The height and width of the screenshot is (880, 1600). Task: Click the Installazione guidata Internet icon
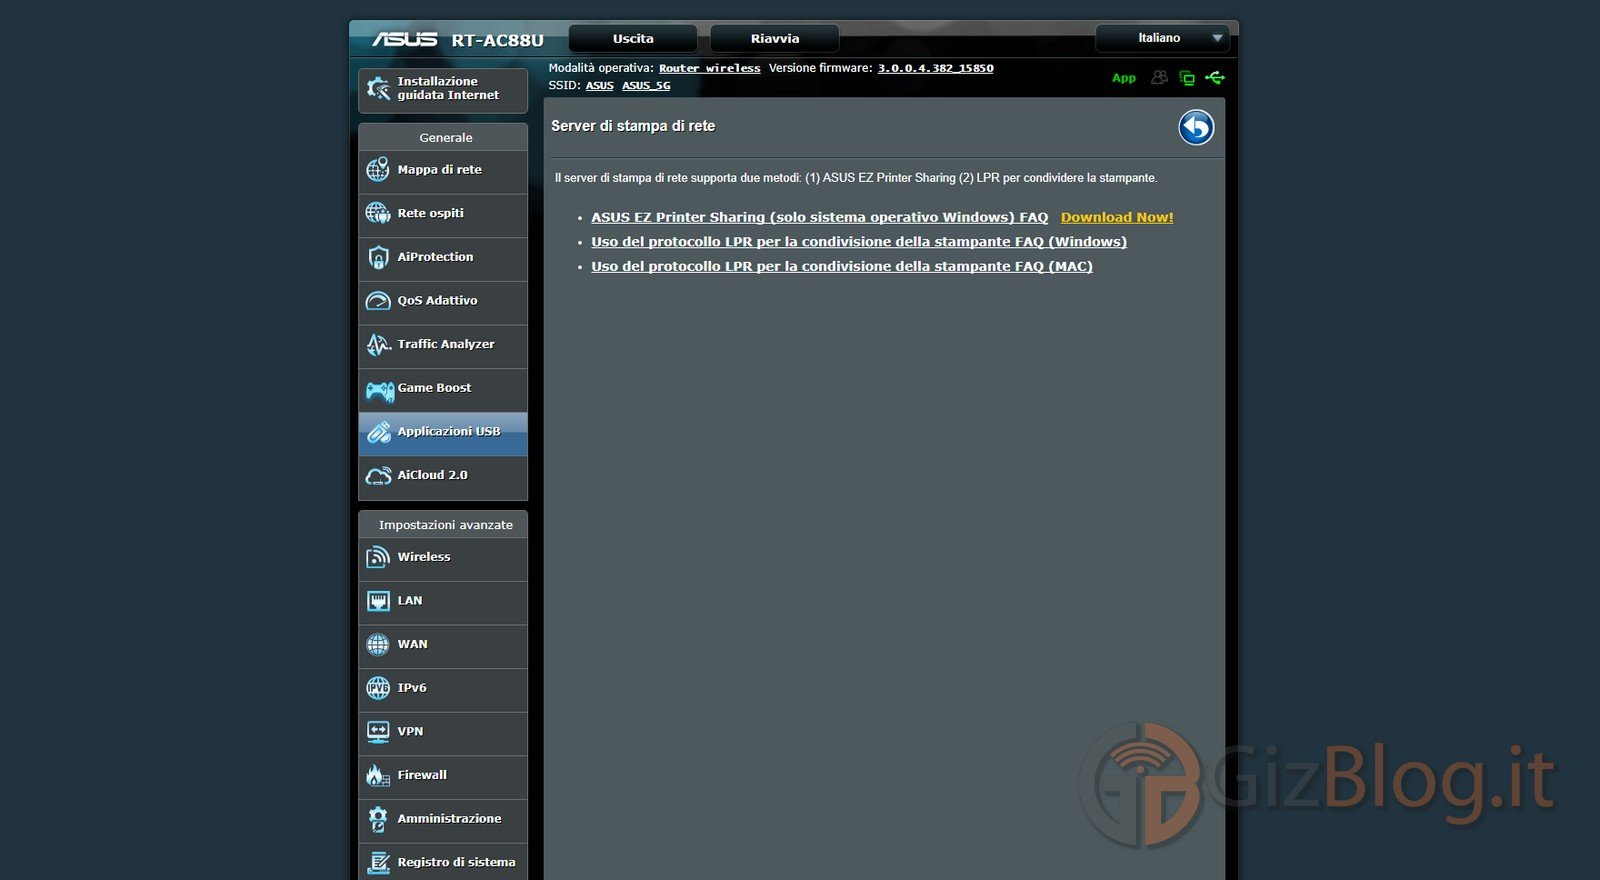[x=378, y=88]
